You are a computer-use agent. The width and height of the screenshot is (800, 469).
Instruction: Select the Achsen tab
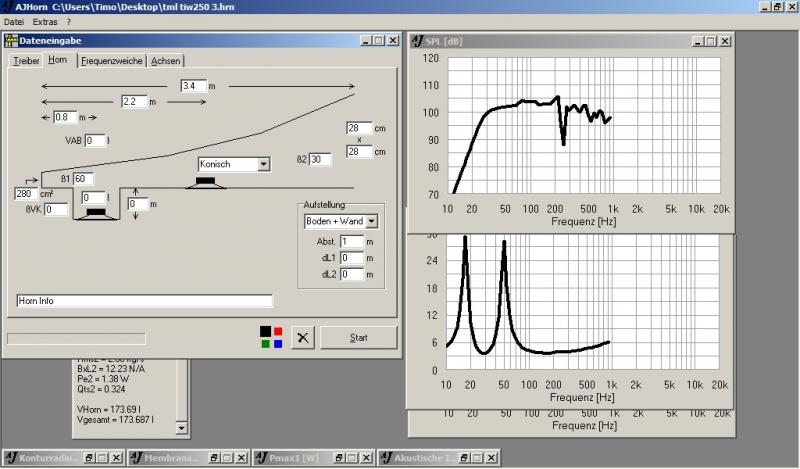(x=165, y=61)
